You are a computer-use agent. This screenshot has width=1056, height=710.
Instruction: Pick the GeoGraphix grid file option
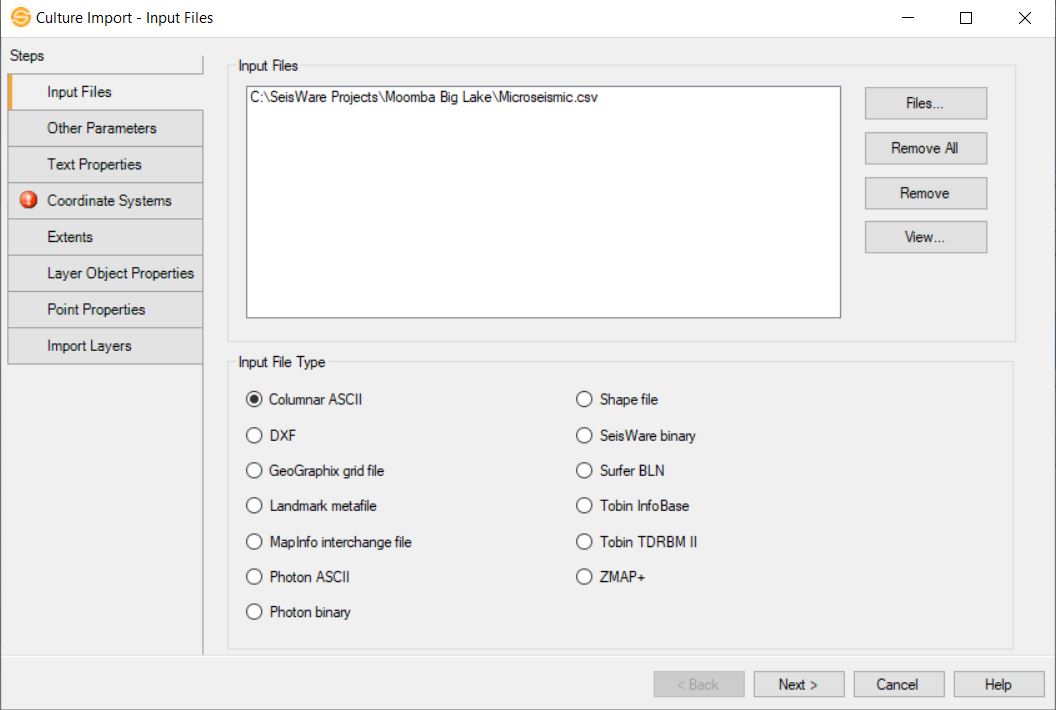254,471
